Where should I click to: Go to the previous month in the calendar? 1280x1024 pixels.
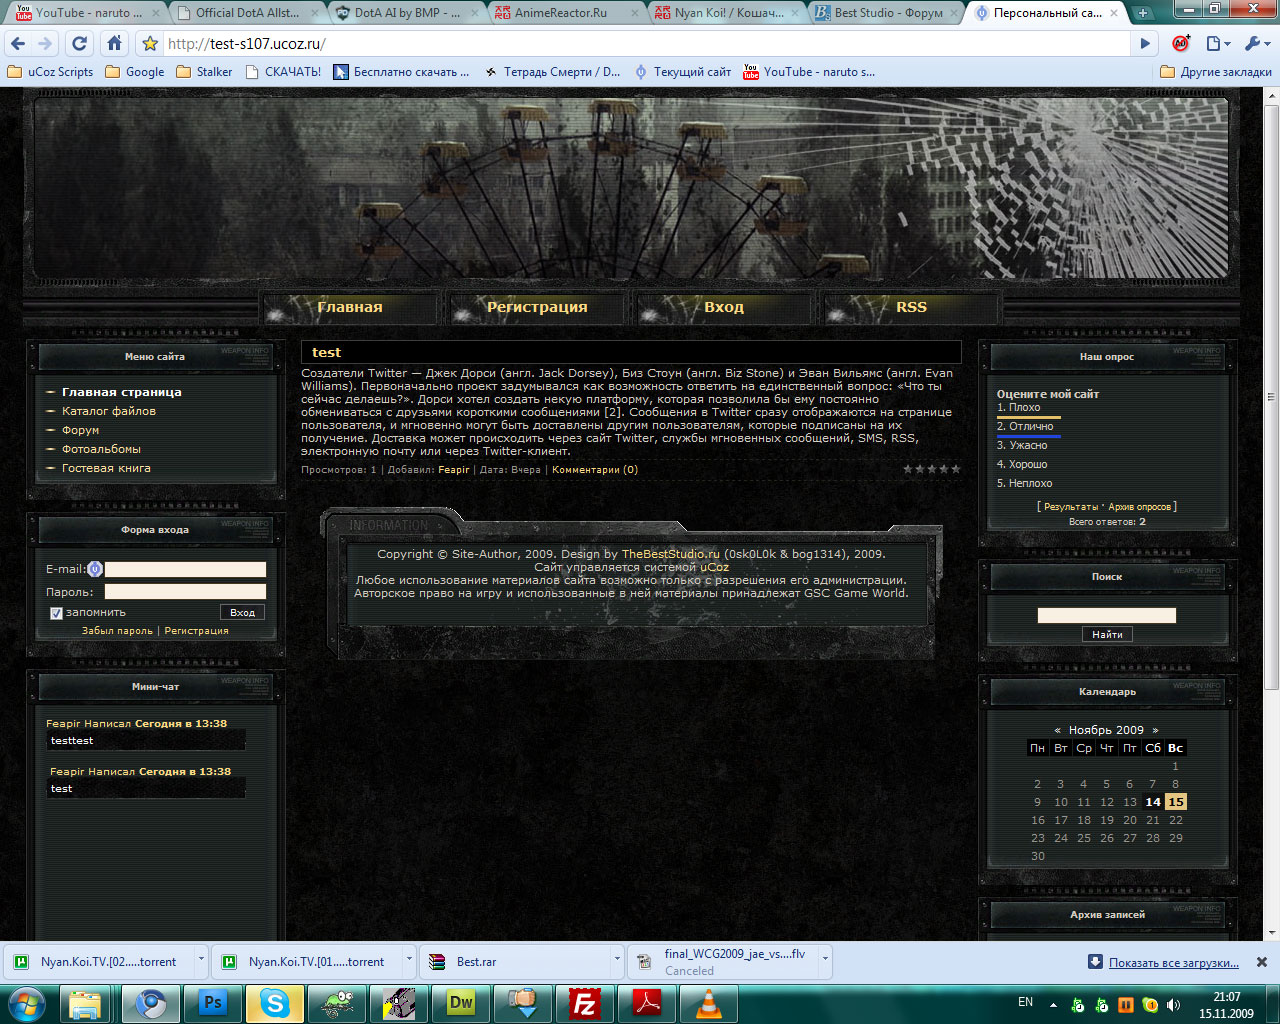pos(1057,730)
